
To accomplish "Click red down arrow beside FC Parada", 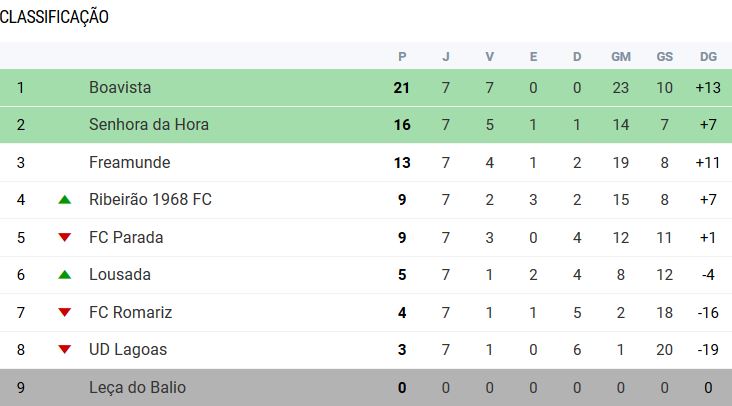I will coord(65,237).
